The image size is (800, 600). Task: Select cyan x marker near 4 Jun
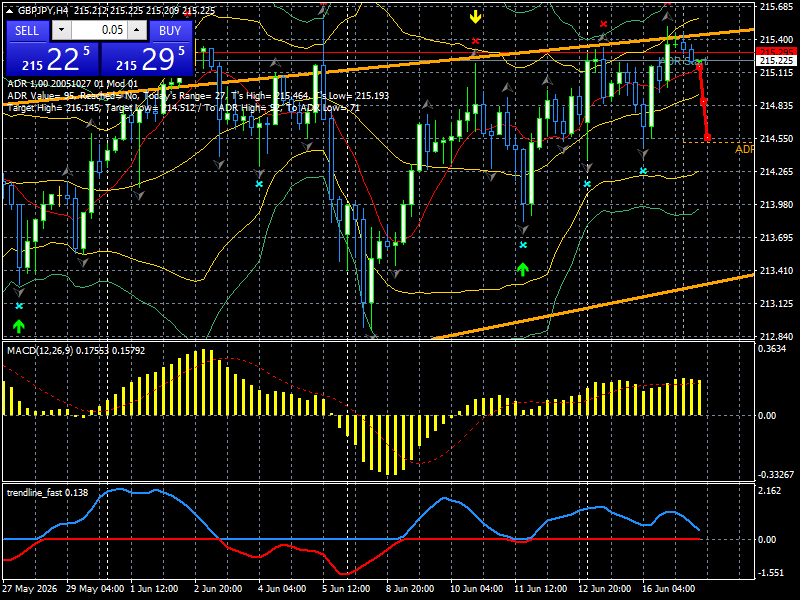coord(259,184)
